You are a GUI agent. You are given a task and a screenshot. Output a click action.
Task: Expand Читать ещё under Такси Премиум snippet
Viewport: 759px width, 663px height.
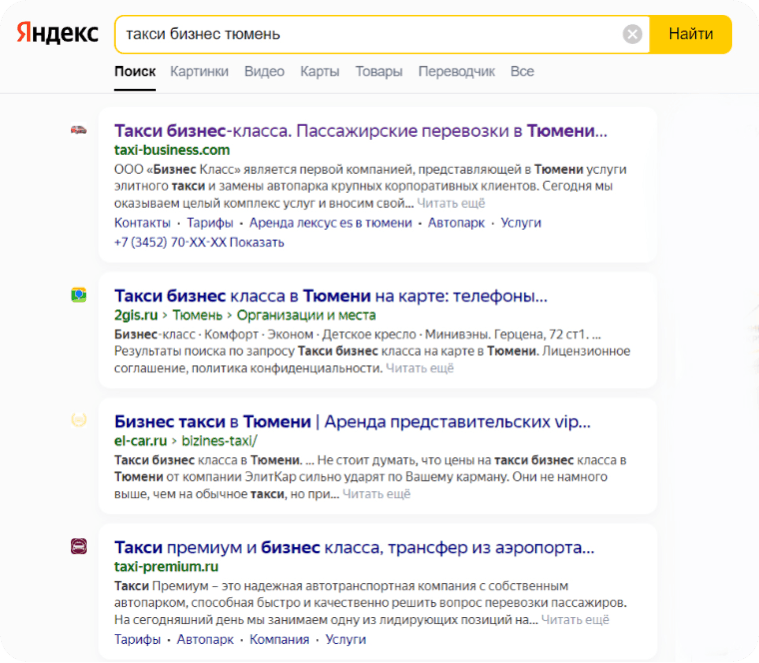click(x=575, y=619)
